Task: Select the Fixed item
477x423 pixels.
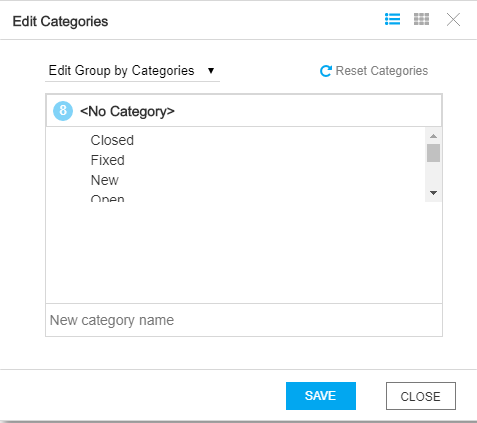Action: (108, 160)
